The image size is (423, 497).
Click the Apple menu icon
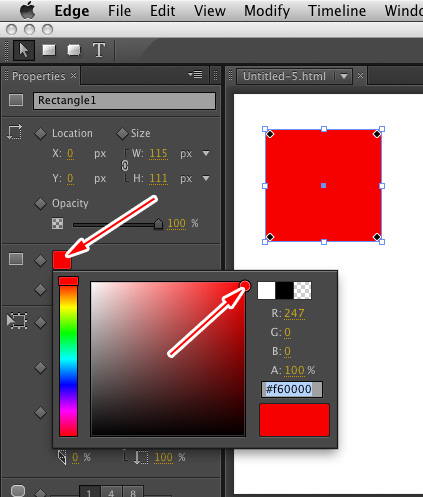coord(27,11)
